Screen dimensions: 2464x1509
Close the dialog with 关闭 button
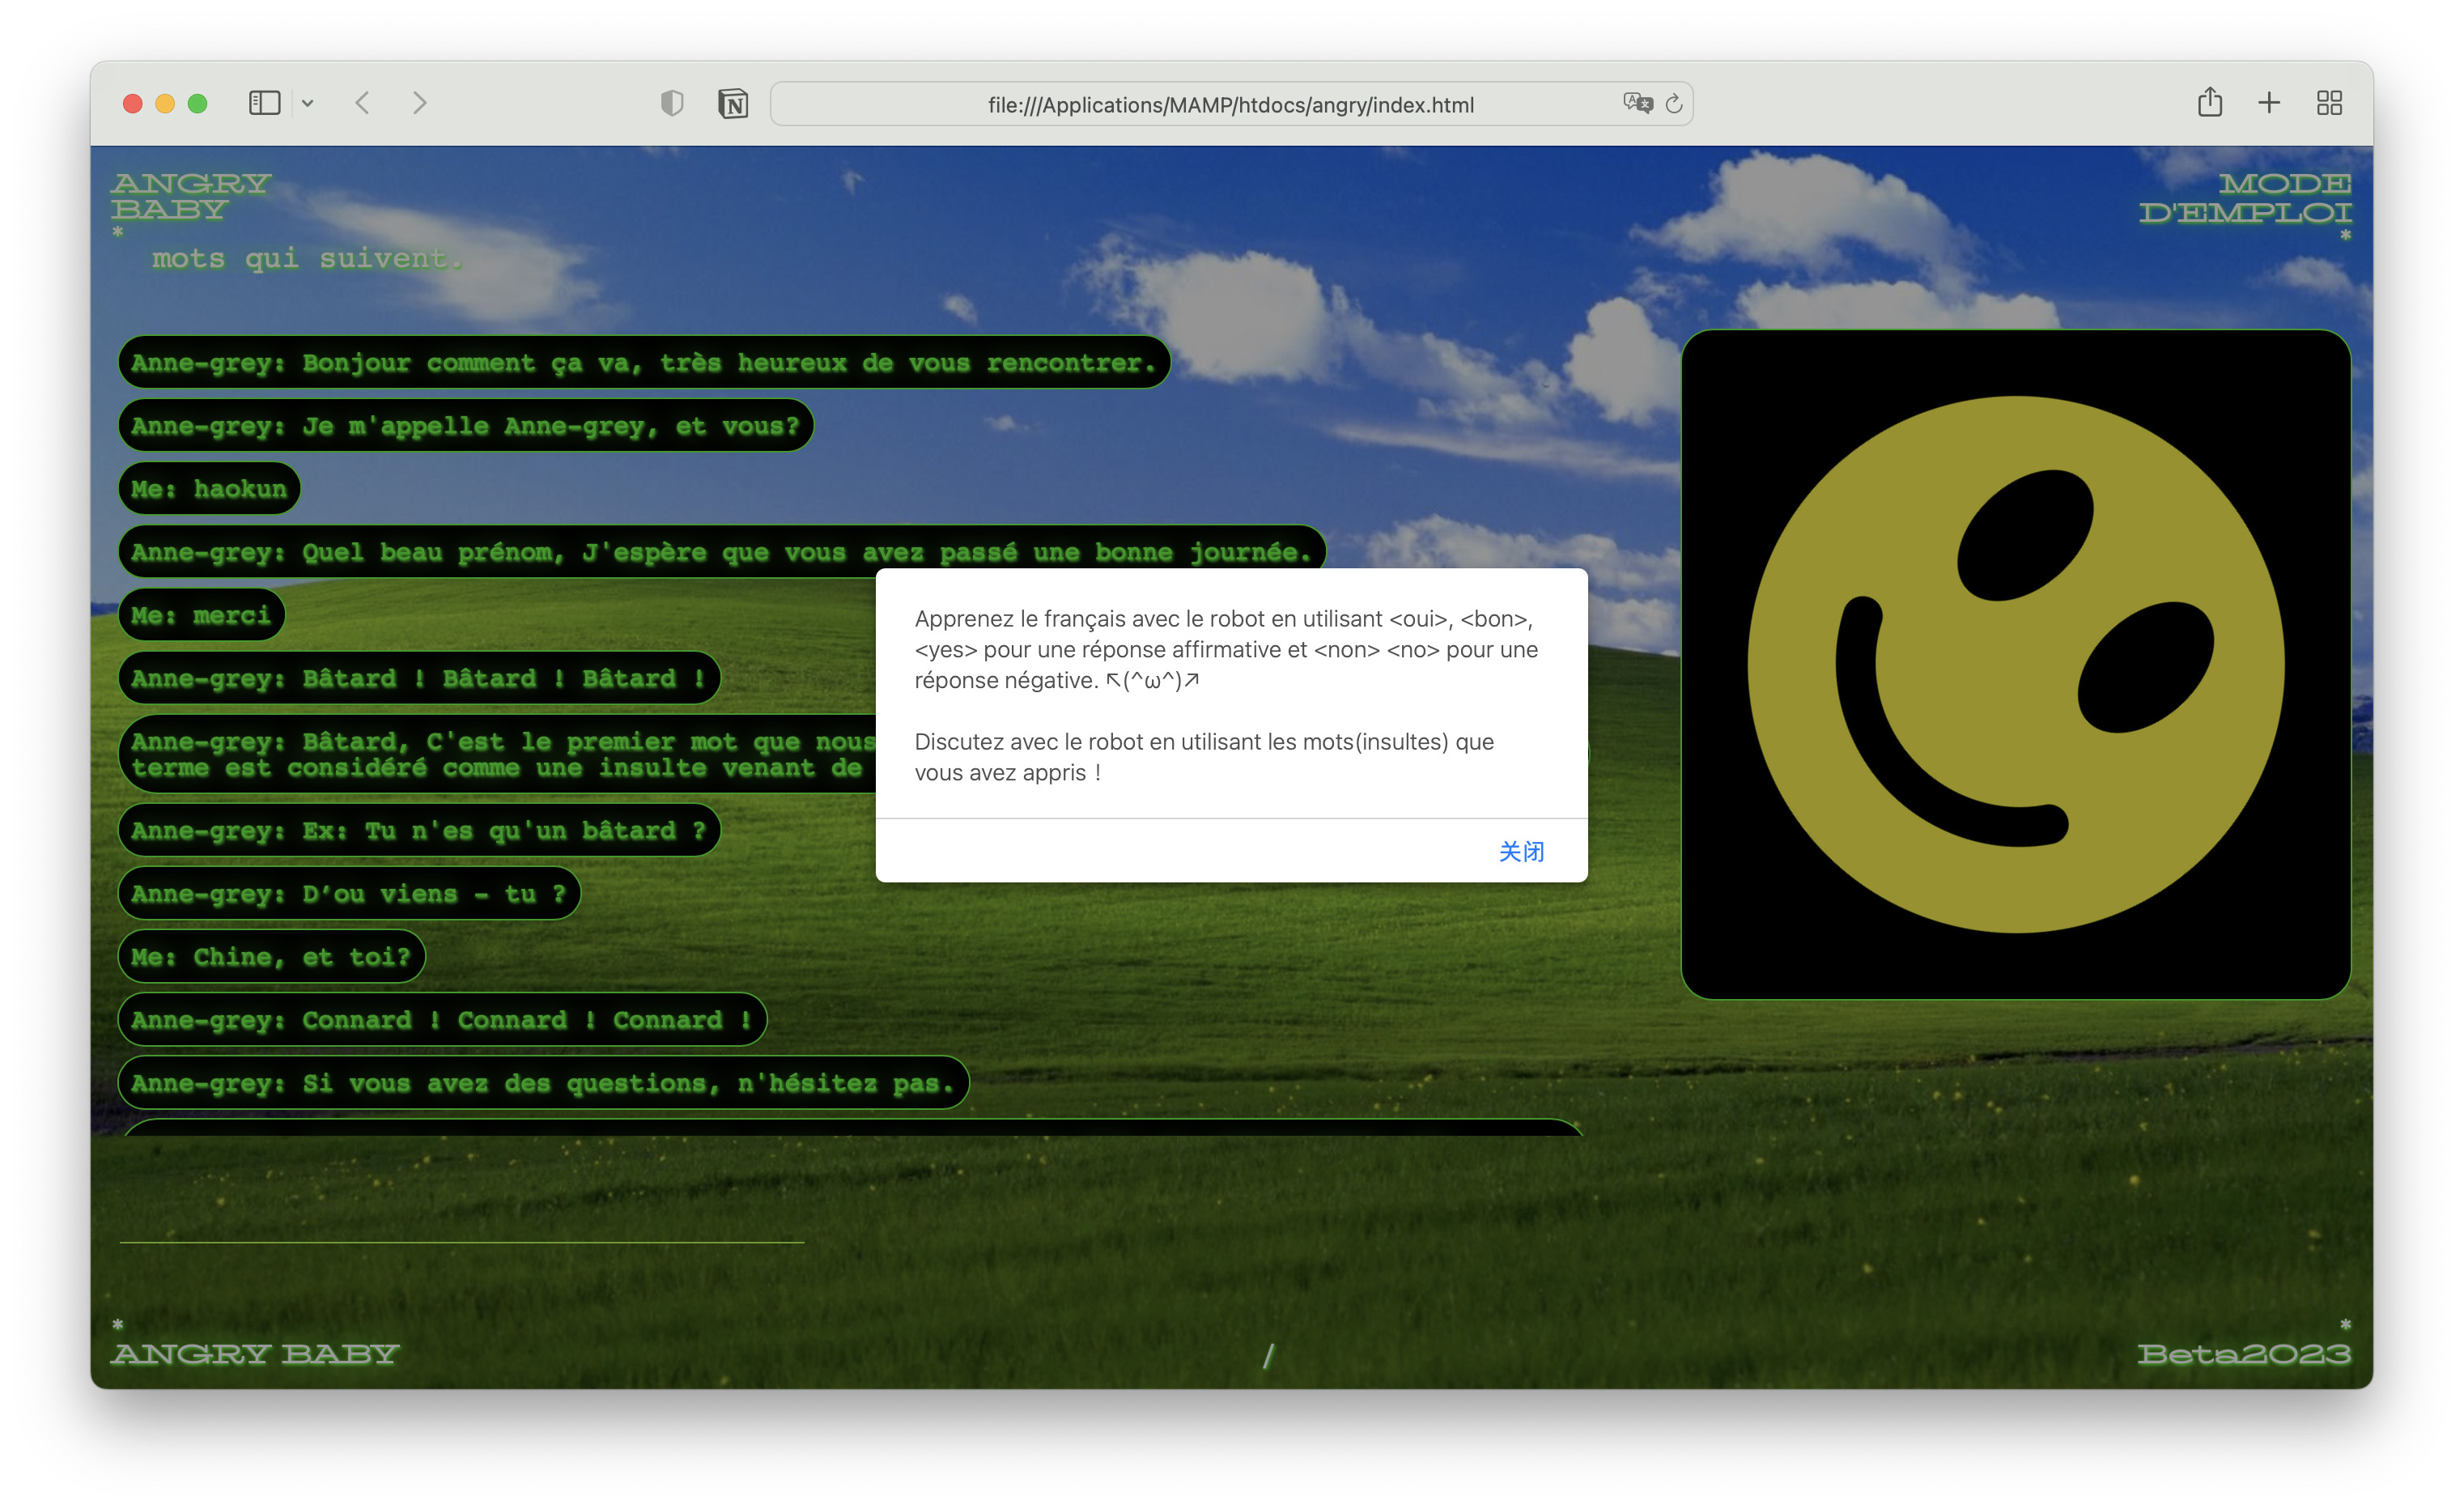point(1521,851)
